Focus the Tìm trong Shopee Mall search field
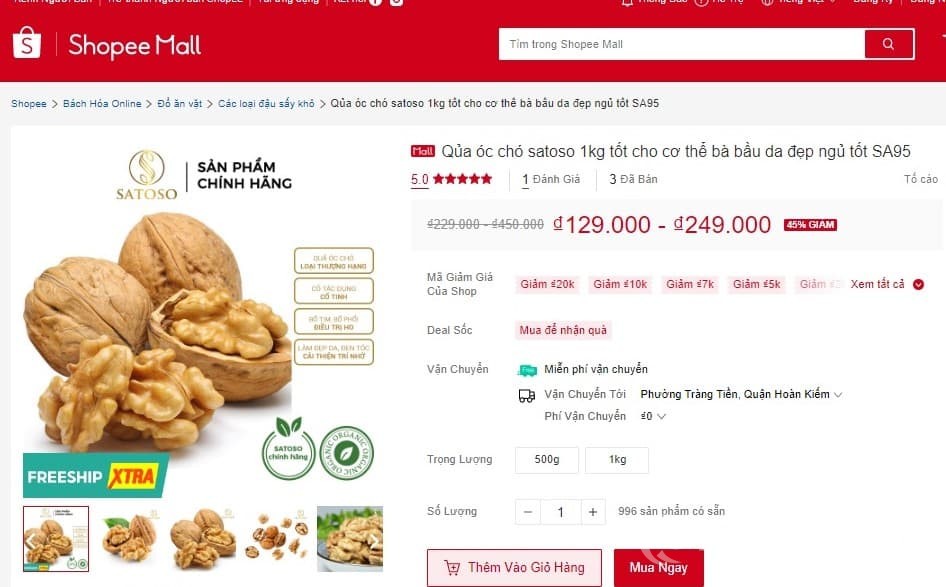946x587 pixels. pos(682,44)
